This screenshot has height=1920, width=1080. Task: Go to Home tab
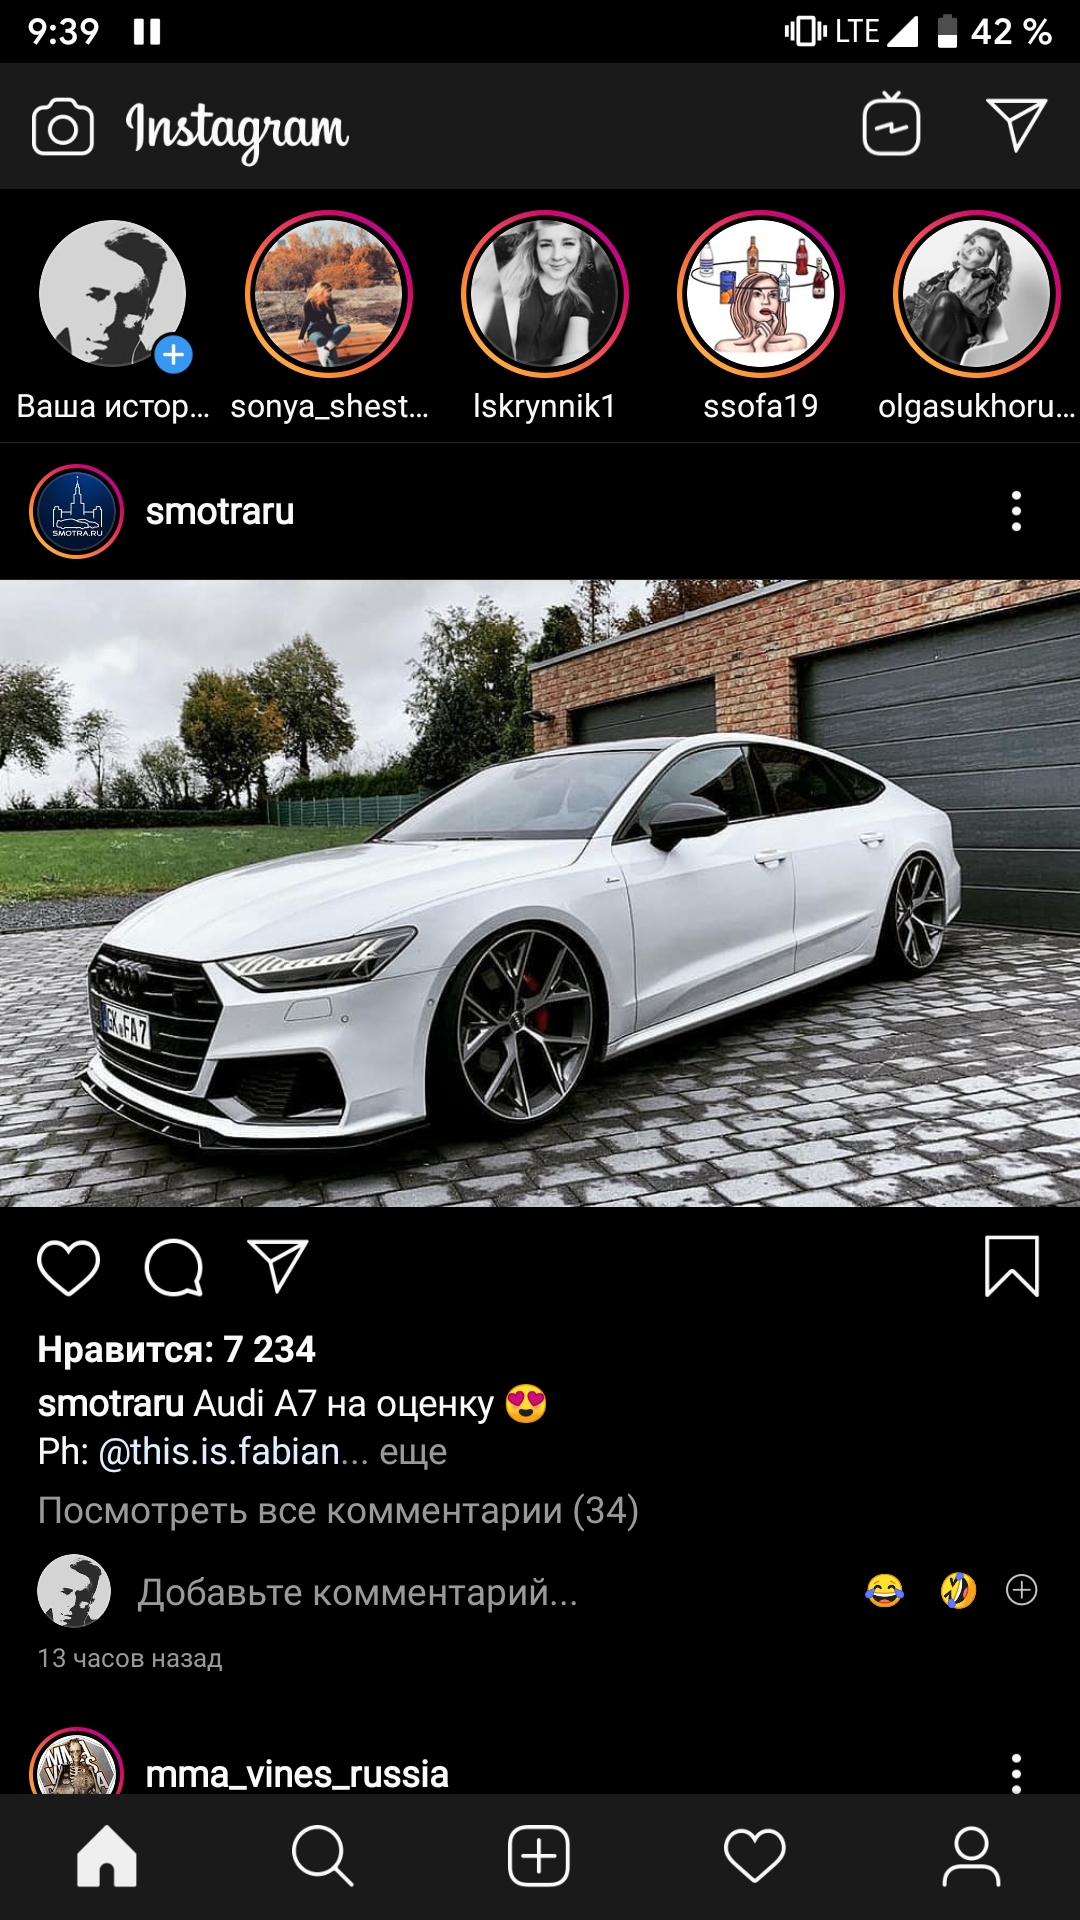(x=107, y=1856)
